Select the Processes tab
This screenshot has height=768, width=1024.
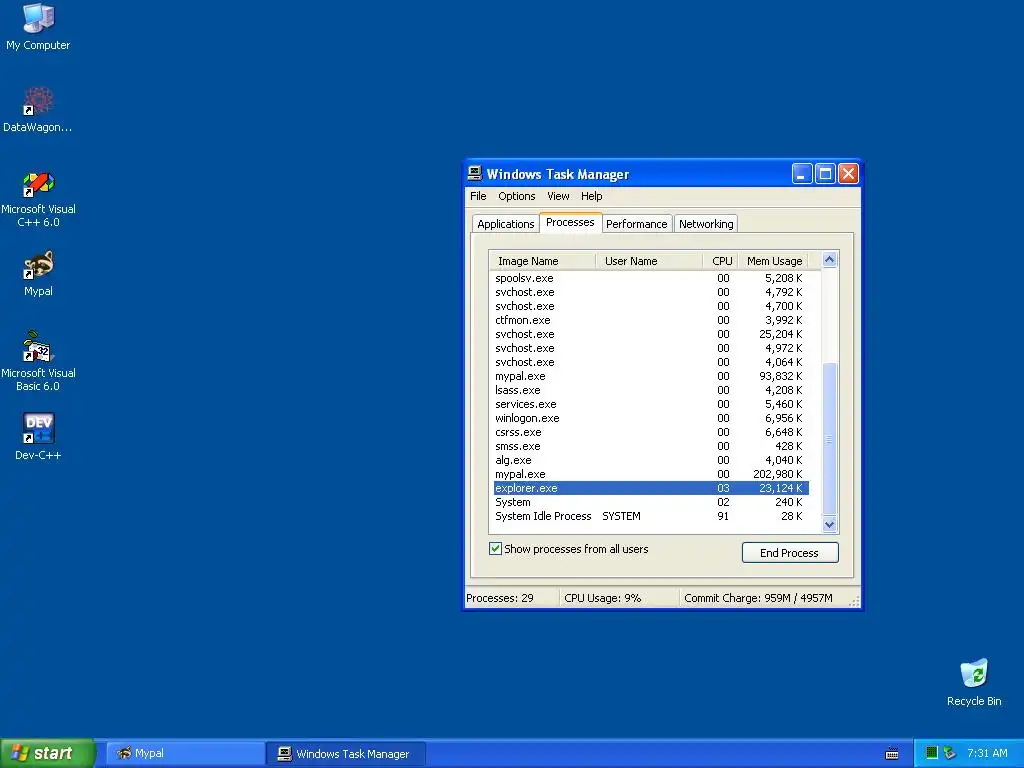tap(570, 222)
